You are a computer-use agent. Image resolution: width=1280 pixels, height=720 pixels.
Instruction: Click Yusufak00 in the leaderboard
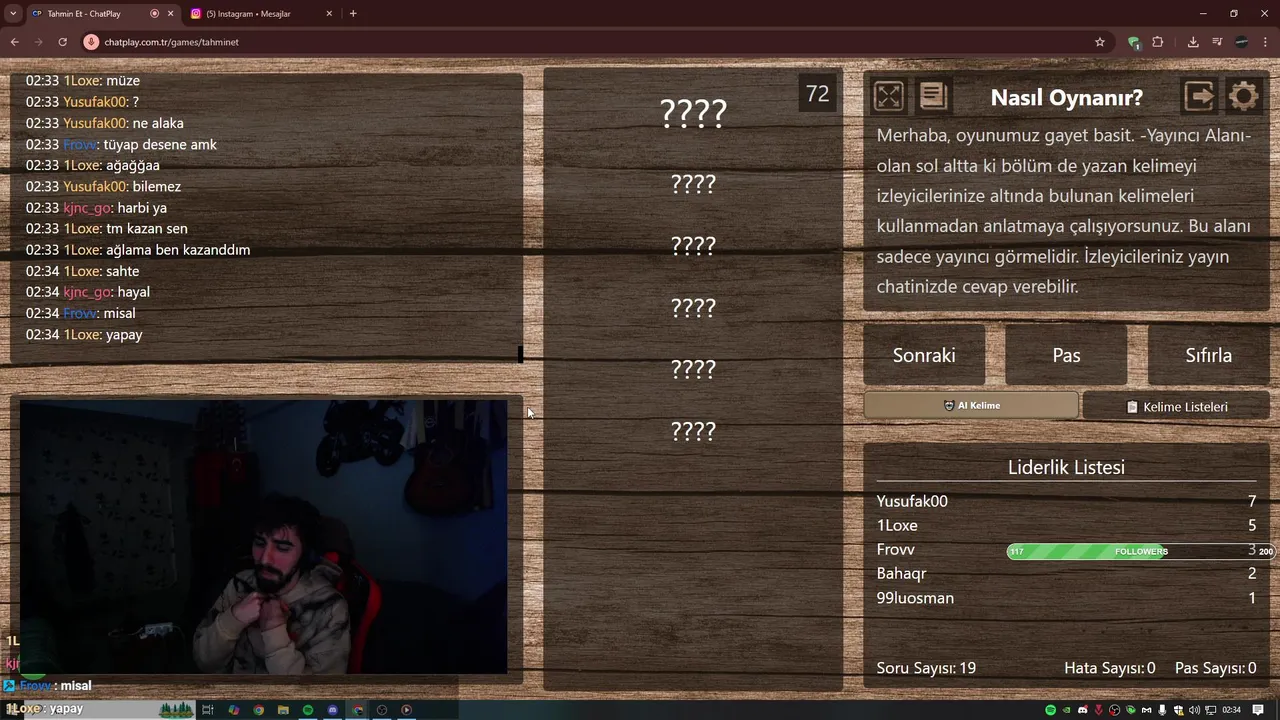[x=912, y=501]
